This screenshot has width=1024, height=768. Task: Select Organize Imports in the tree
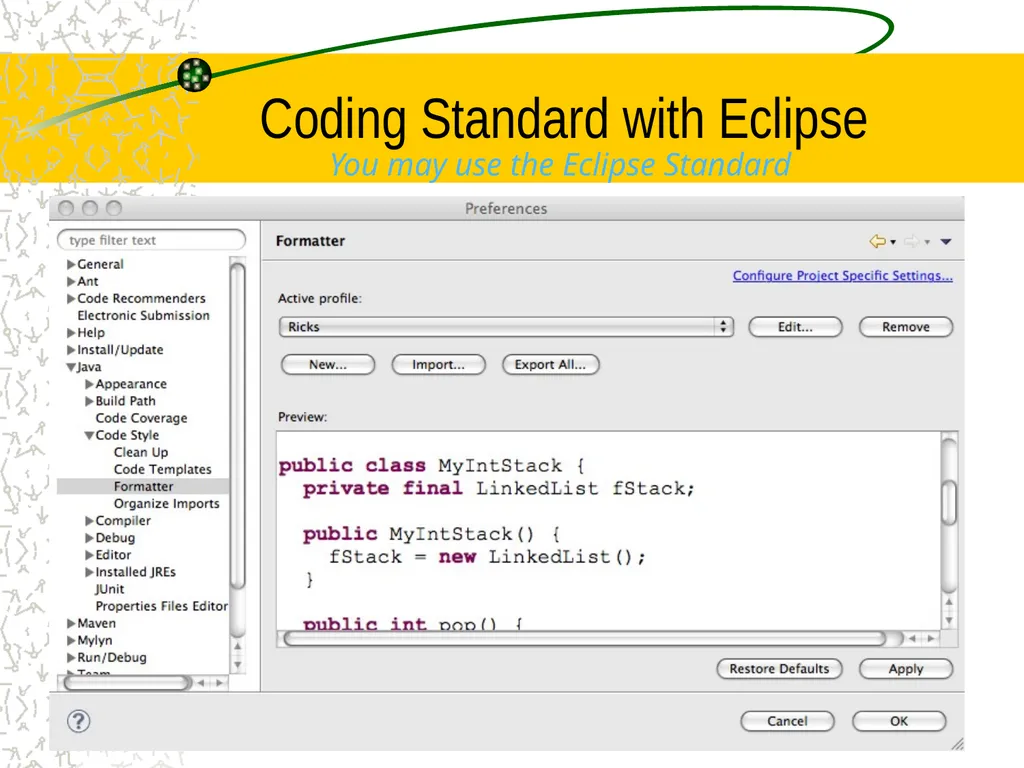click(167, 504)
